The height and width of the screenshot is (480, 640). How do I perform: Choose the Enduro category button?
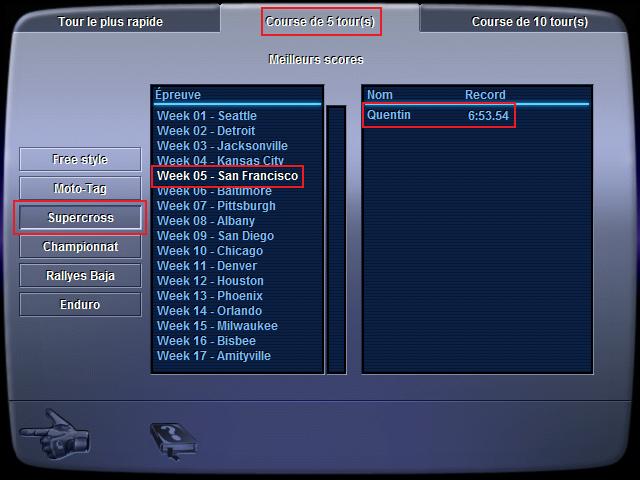click(80, 304)
